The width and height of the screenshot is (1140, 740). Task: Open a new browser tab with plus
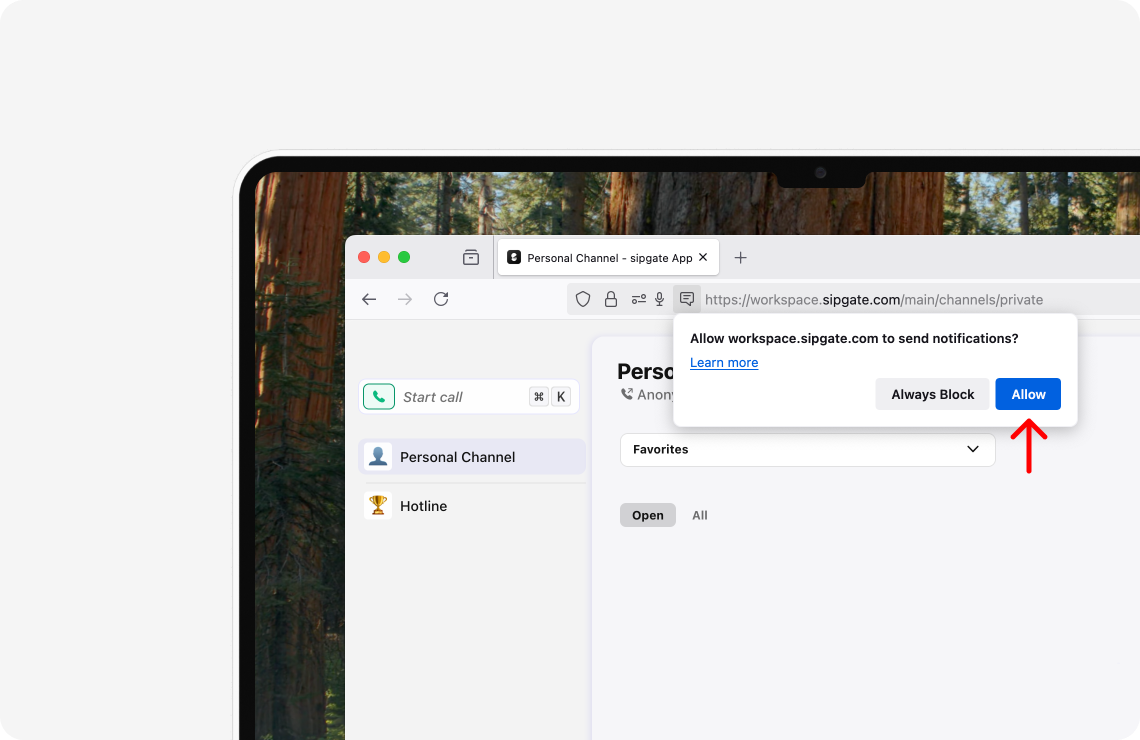pos(740,257)
